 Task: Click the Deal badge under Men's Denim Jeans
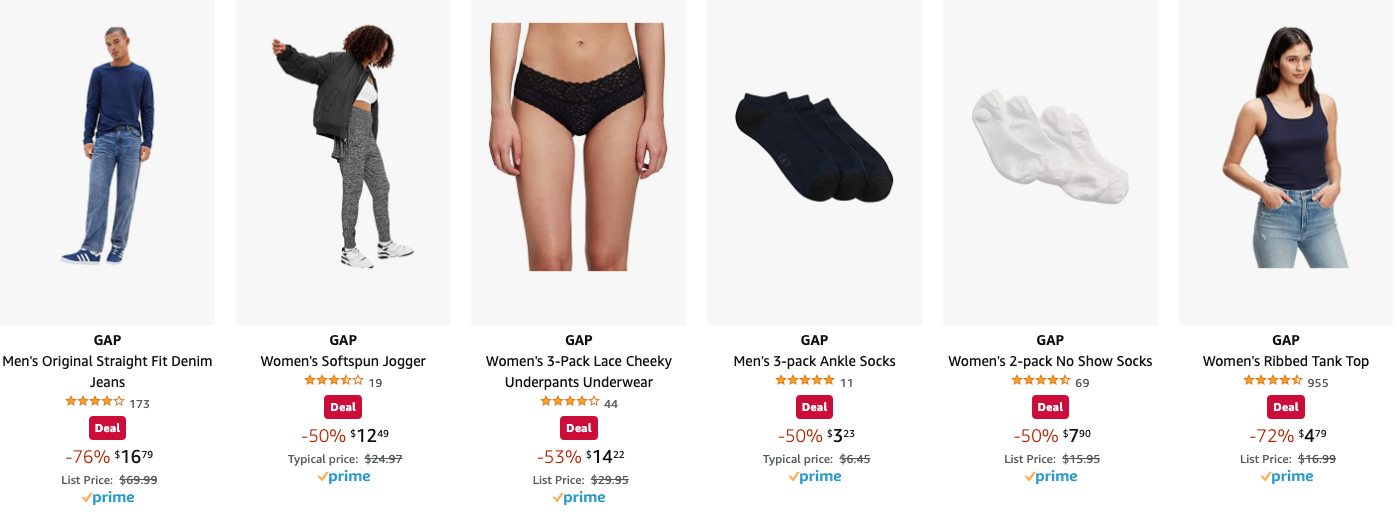click(107, 428)
